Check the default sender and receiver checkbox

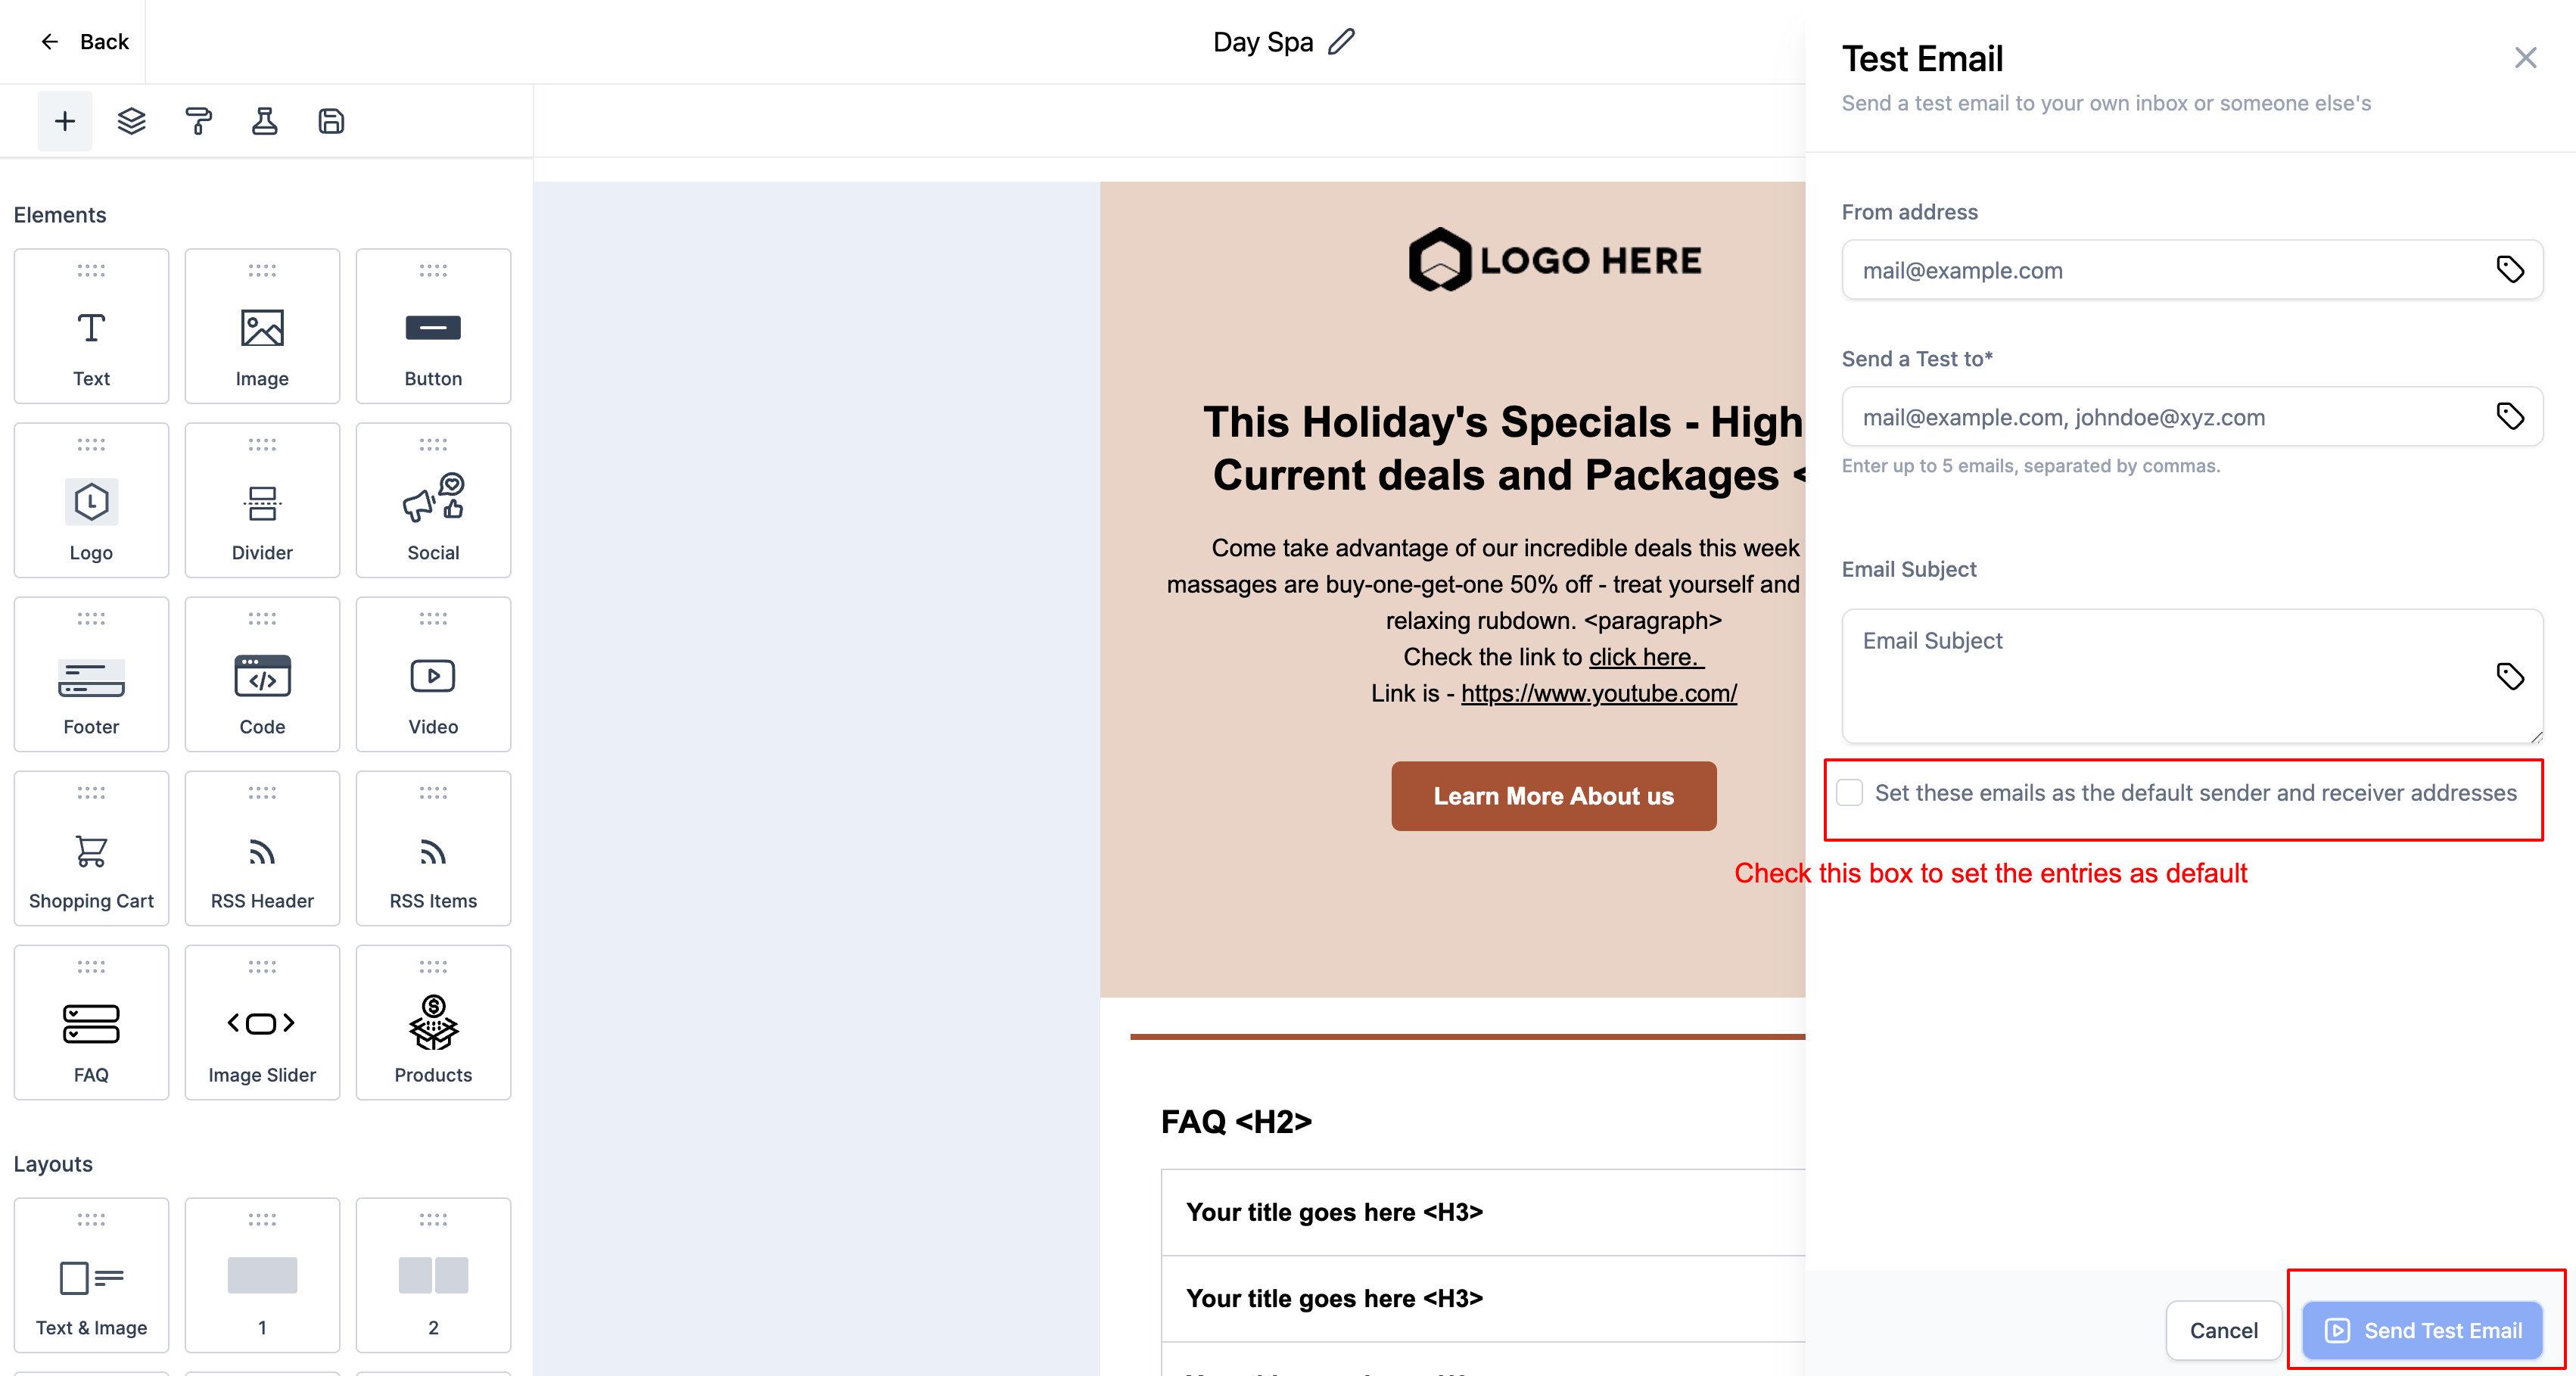[1850, 793]
